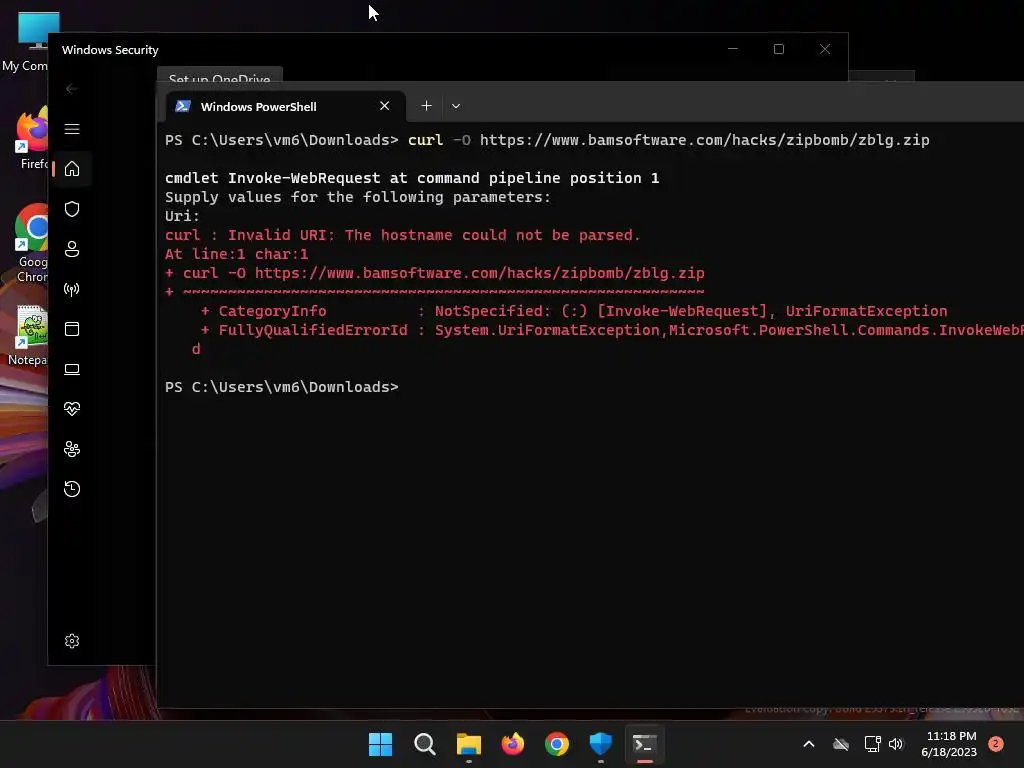
Task: Click the OneDrive tray icon
Action: point(841,744)
